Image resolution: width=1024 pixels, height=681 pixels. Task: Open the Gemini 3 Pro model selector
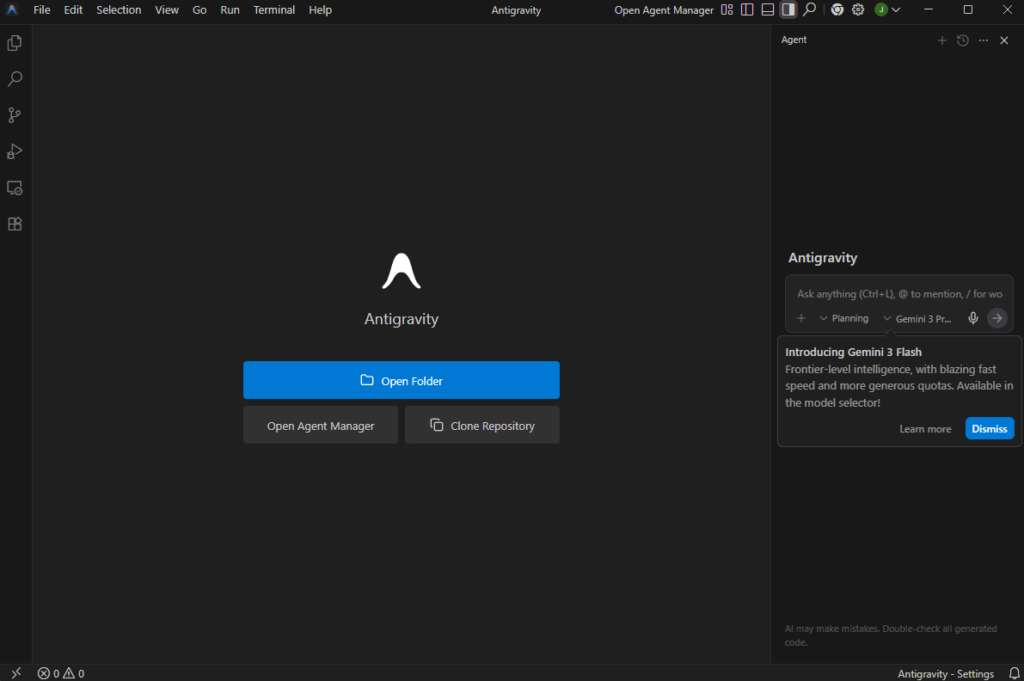[916, 318]
